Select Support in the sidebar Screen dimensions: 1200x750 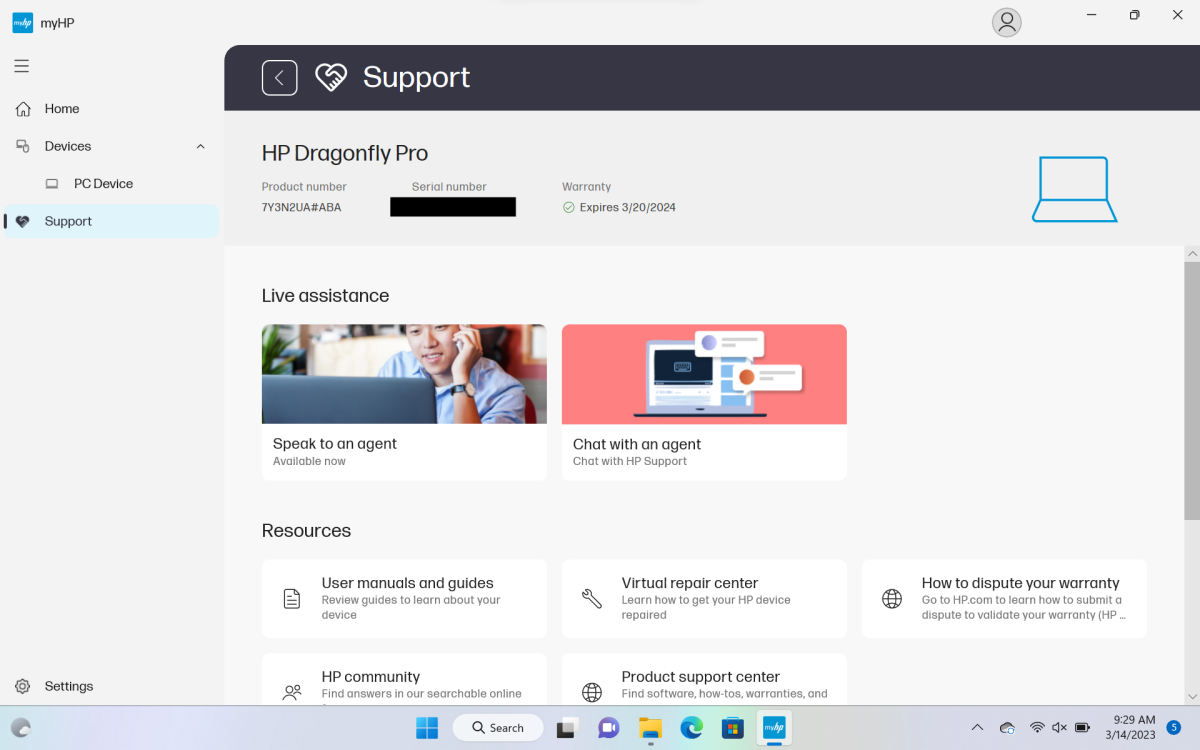point(111,221)
